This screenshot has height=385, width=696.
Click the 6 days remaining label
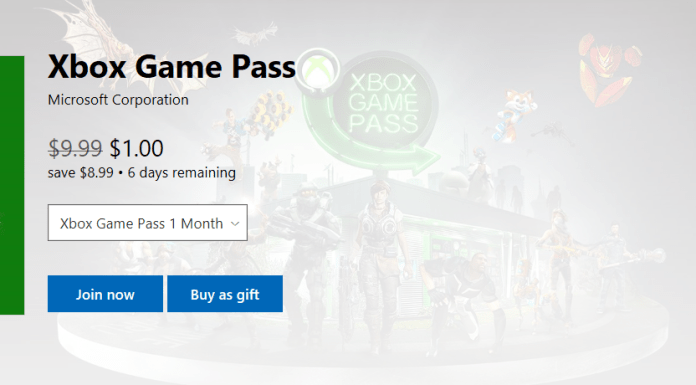(x=182, y=173)
